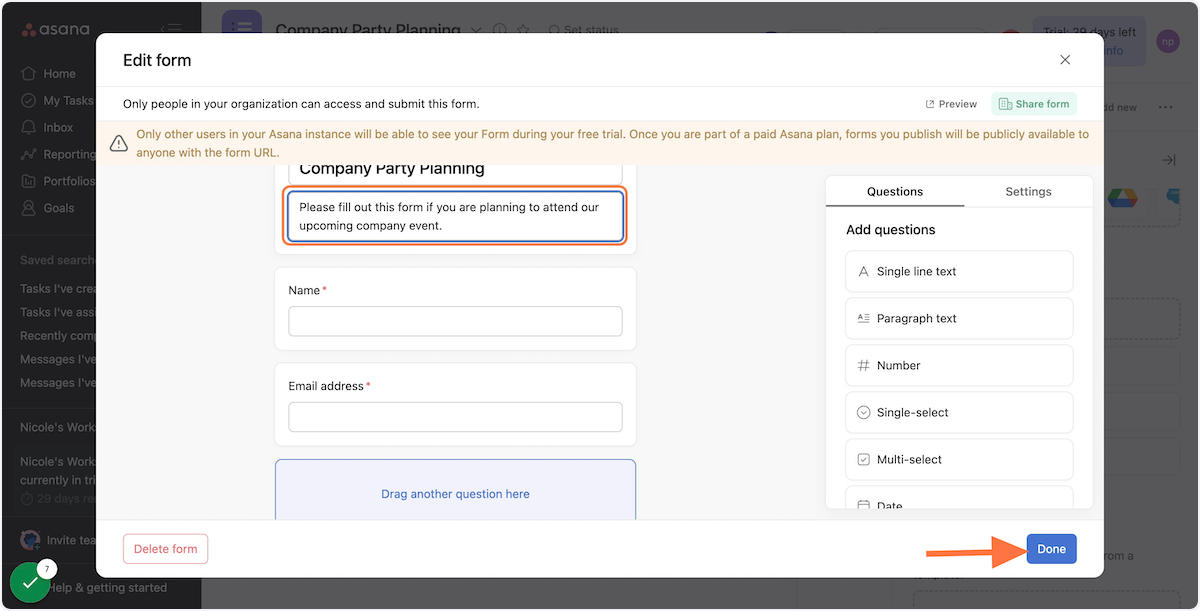Click the My Tasks checkmark icon

28,100
